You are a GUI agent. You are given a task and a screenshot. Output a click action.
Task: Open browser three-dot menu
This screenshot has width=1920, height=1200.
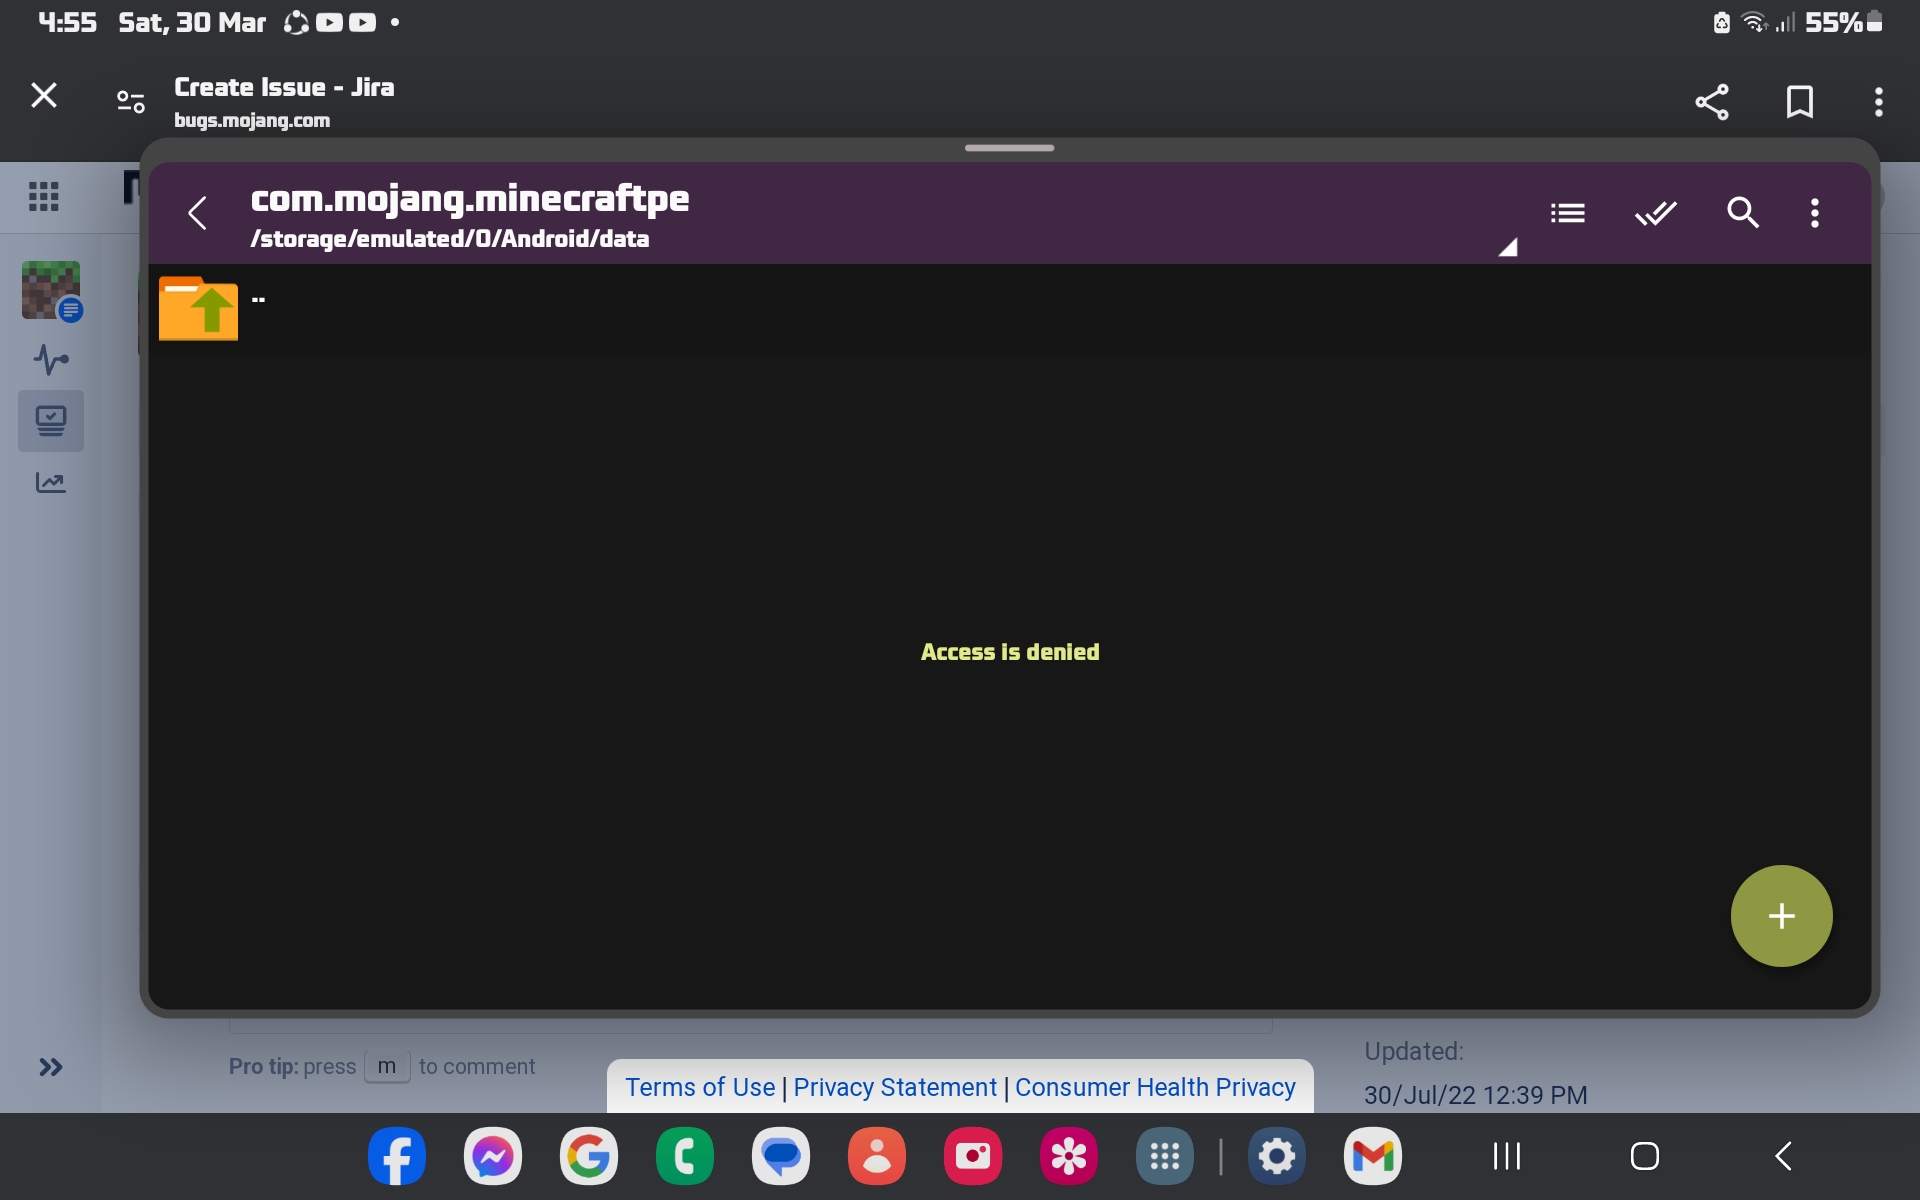tap(1878, 102)
